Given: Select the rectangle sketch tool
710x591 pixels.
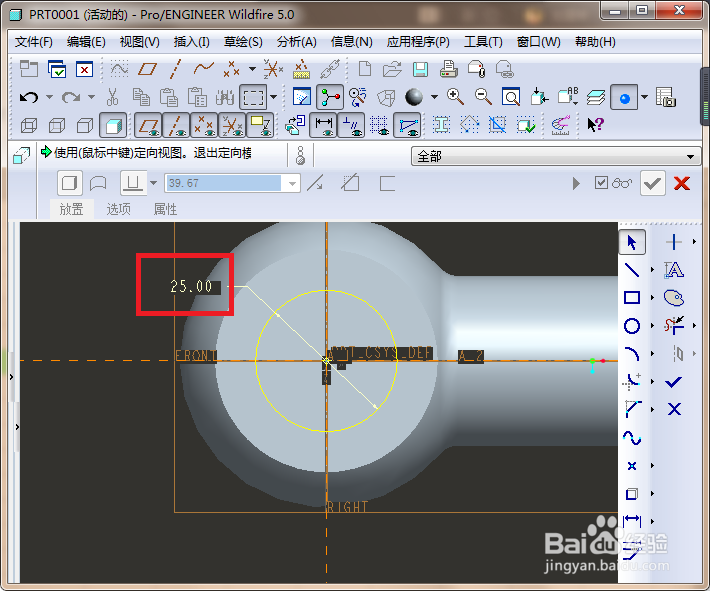Looking at the screenshot, I should pos(632,298).
